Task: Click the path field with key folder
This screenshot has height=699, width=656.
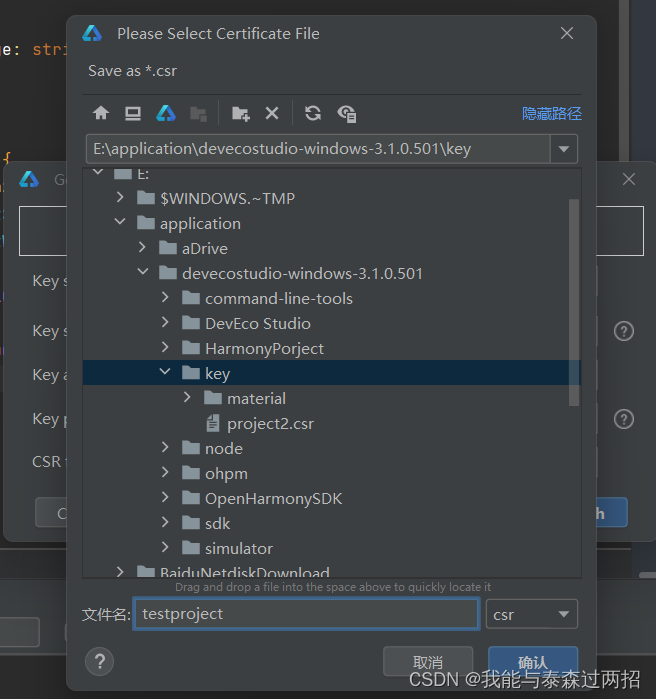Action: tap(318, 149)
